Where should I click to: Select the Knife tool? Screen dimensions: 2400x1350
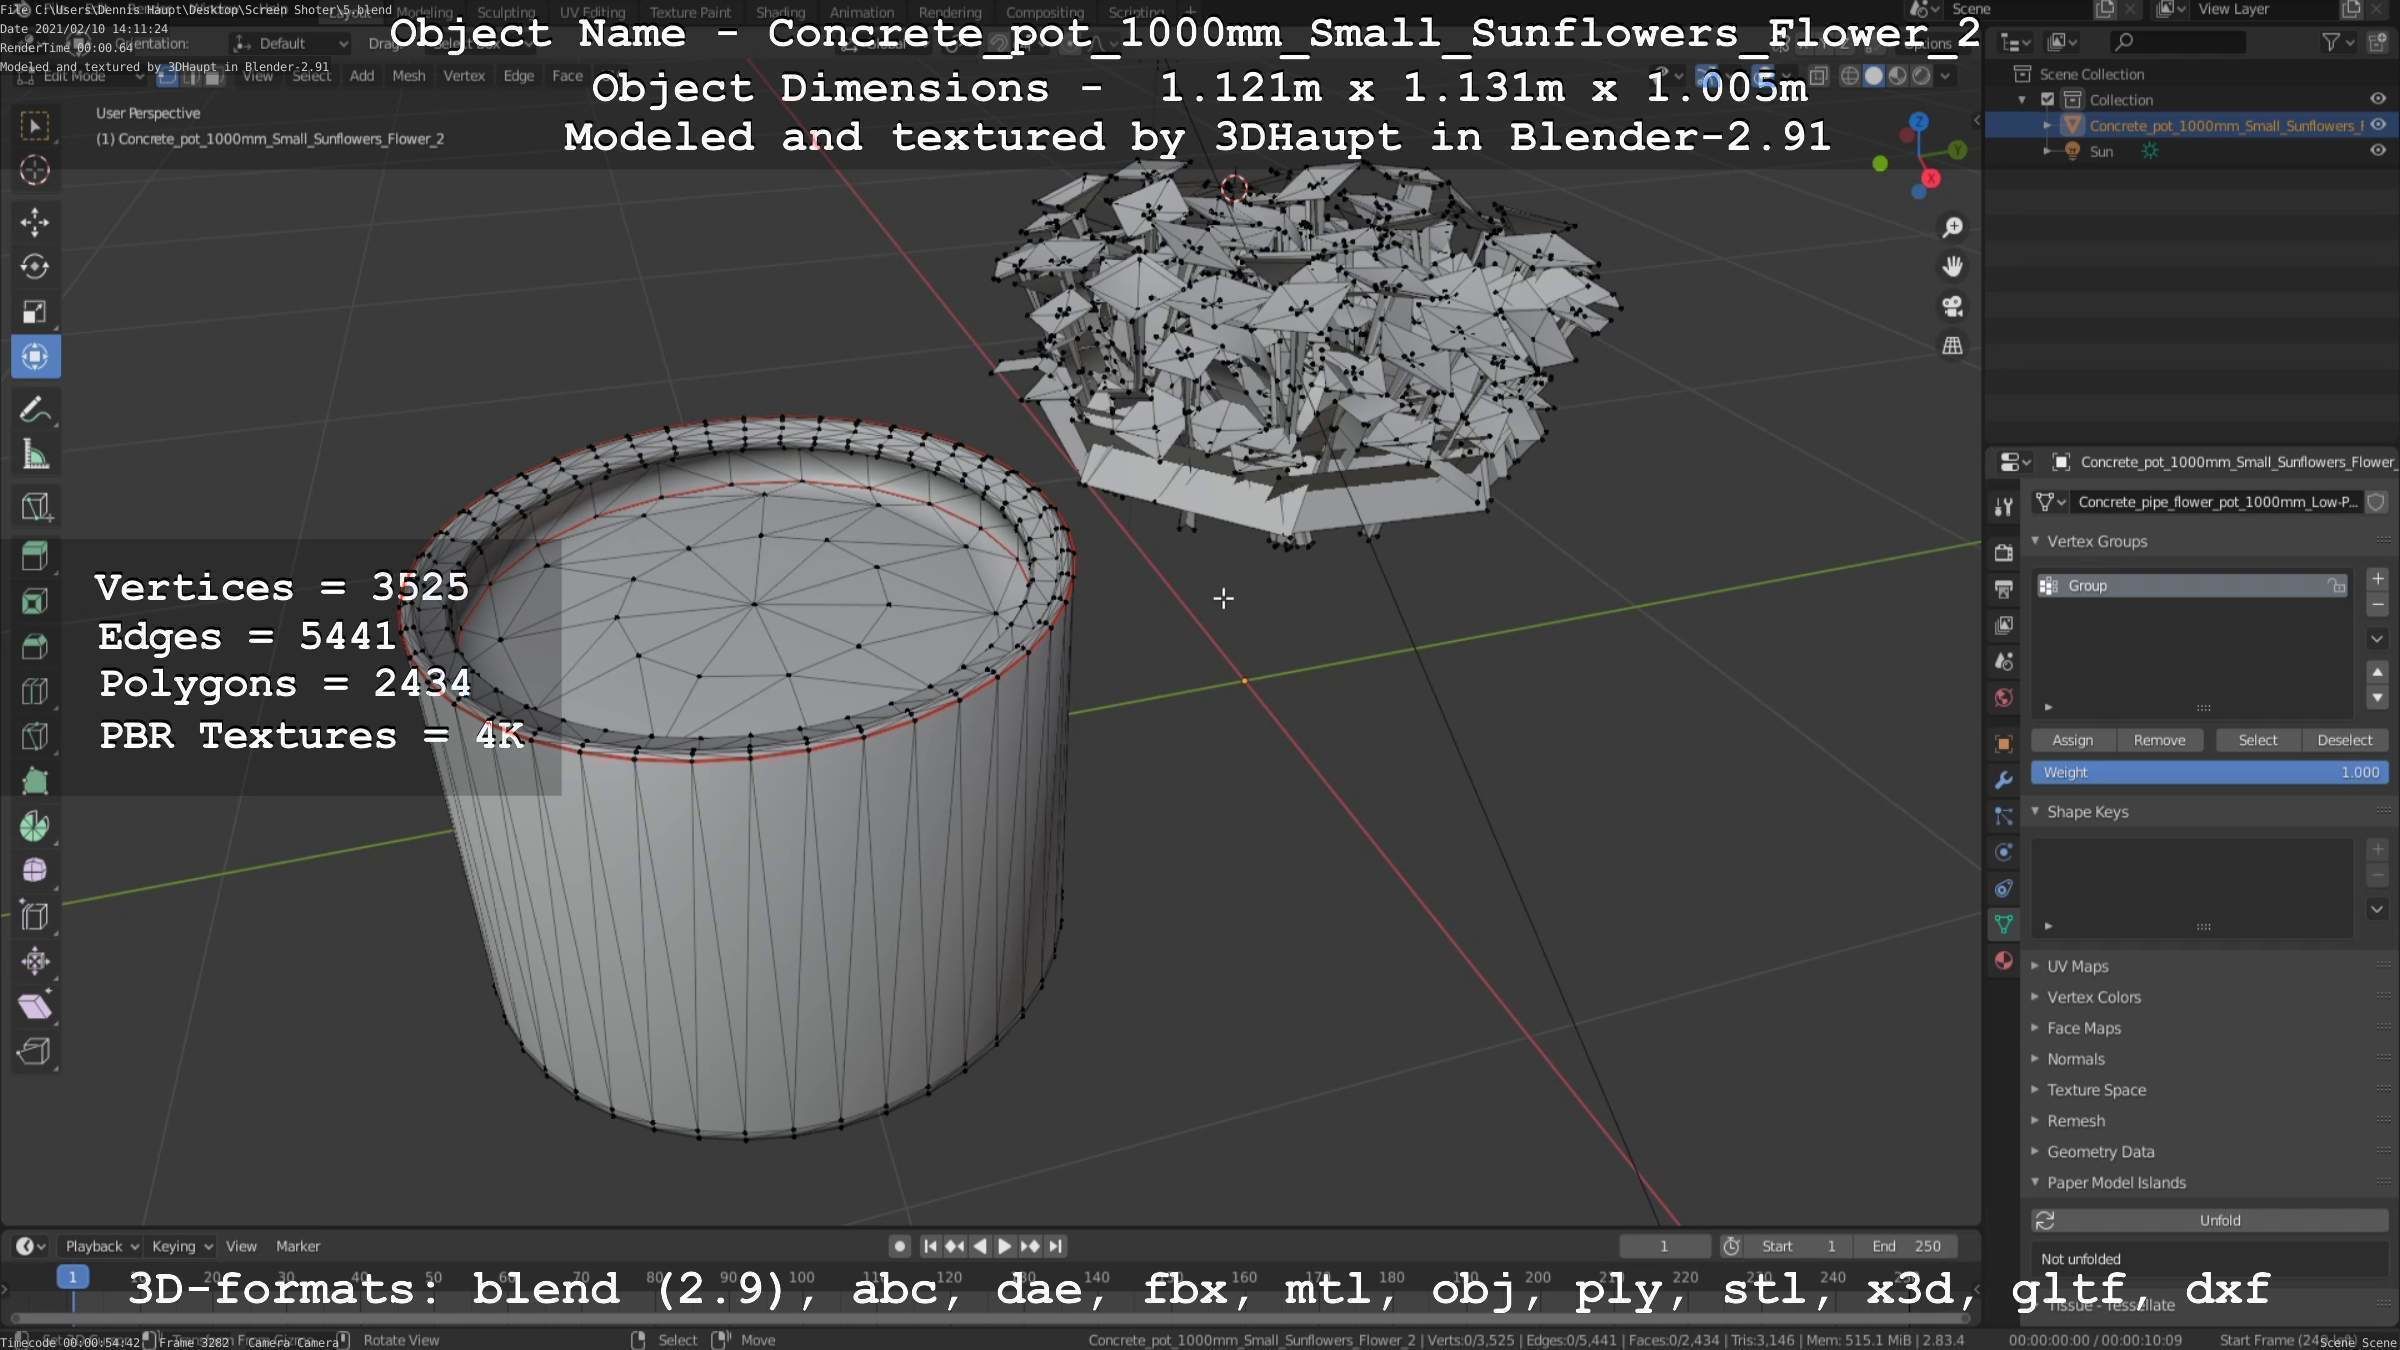[x=35, y=736]
